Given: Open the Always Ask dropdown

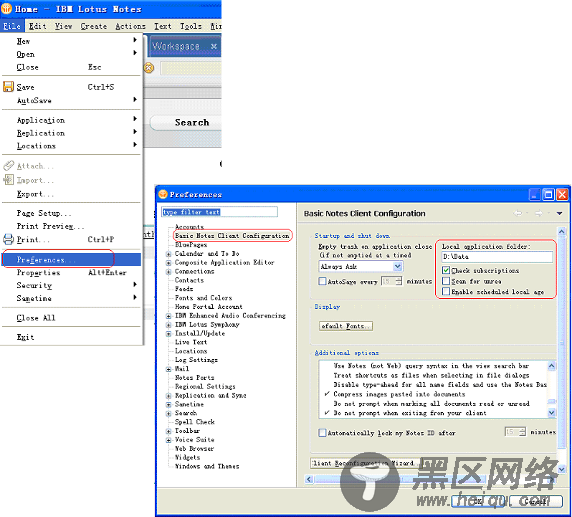Looking at the screenshot, I should coord(398,267).
